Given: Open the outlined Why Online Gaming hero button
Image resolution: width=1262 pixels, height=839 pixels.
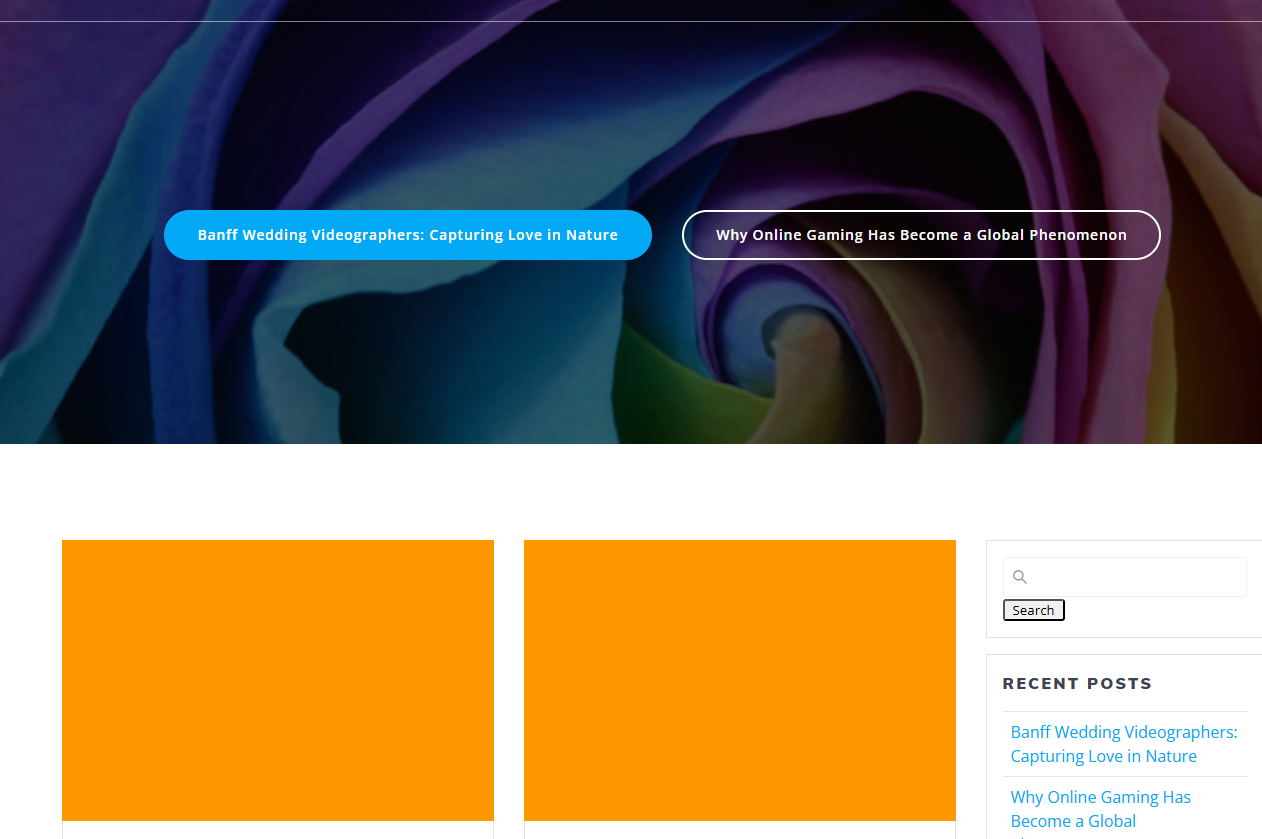Looking at the screenshot, I should coord(921,235).
